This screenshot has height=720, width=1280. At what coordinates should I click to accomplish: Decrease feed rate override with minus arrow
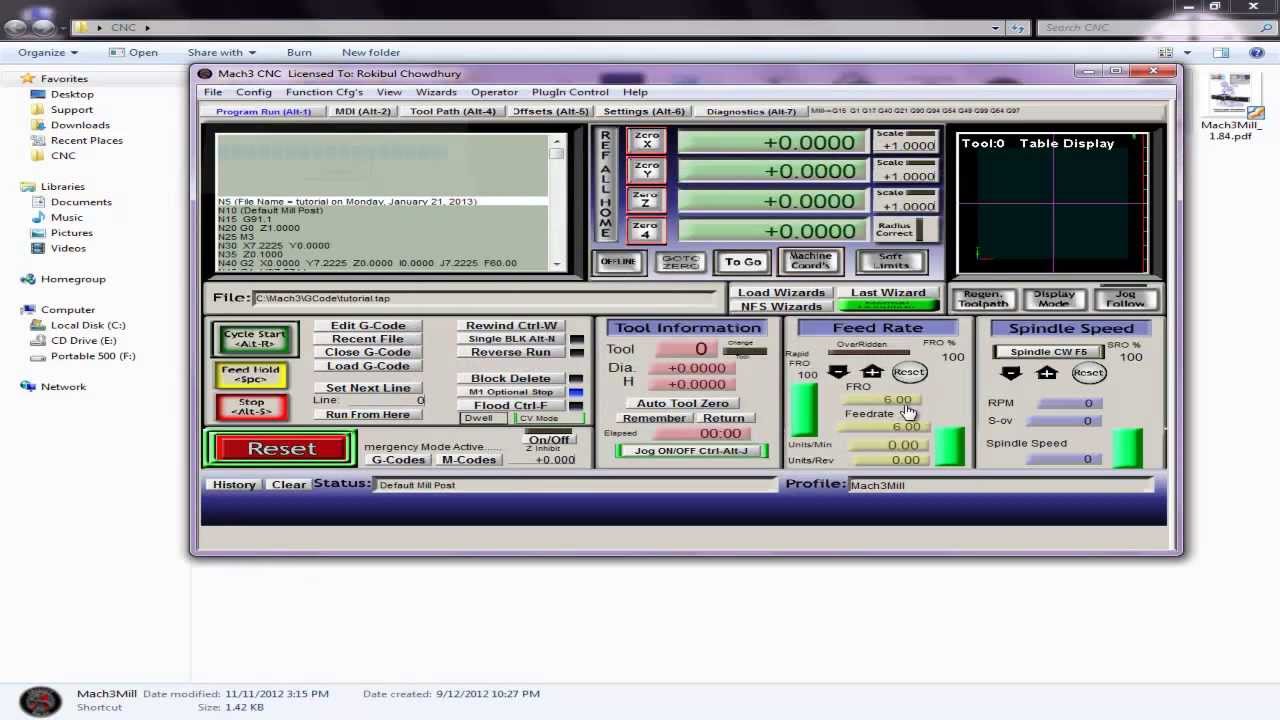[838, 372]
